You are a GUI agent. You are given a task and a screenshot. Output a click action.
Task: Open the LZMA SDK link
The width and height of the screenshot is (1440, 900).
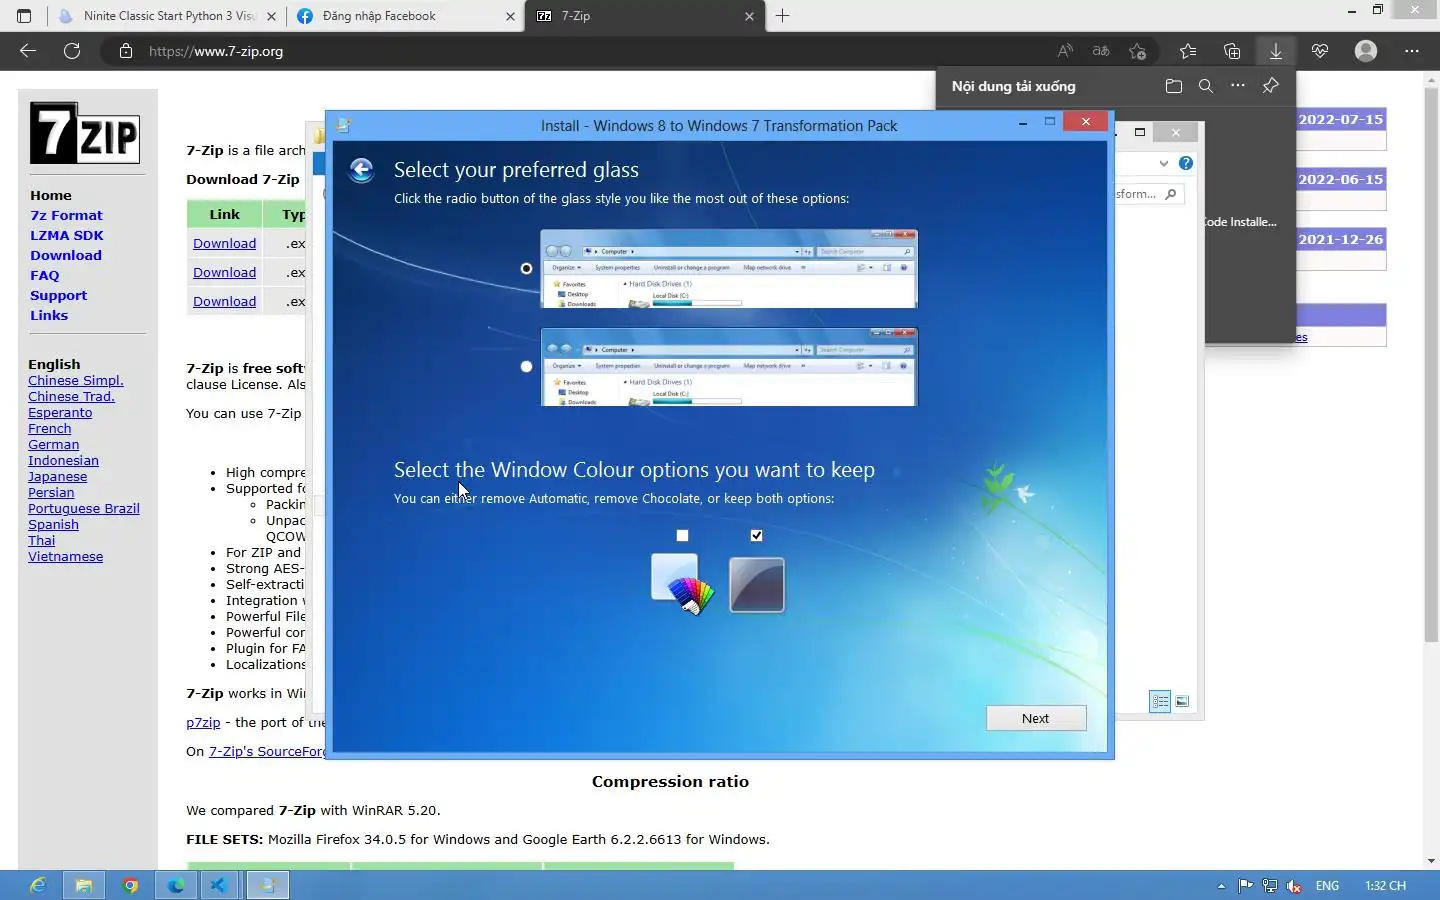click(x=67, y=235)
